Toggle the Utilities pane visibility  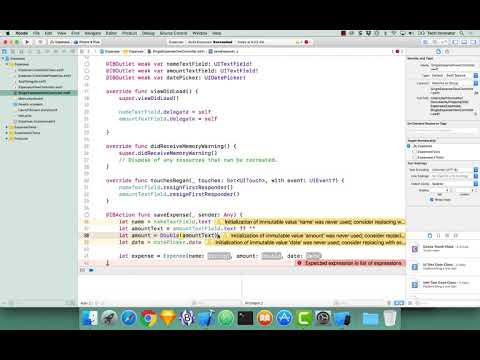(473, 42)
